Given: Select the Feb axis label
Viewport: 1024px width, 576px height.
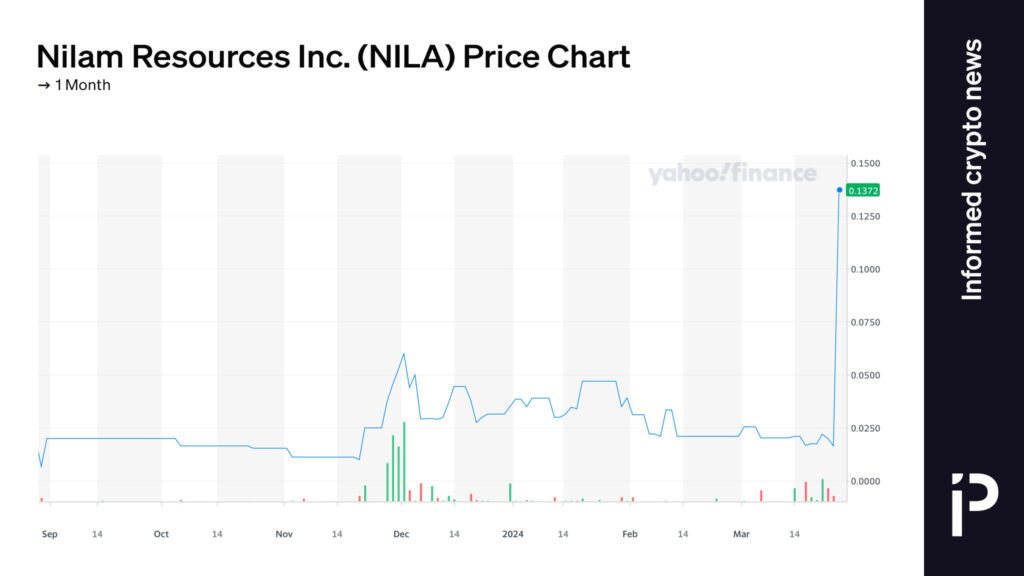Looking at the screenshot, I should pos(630,534).
